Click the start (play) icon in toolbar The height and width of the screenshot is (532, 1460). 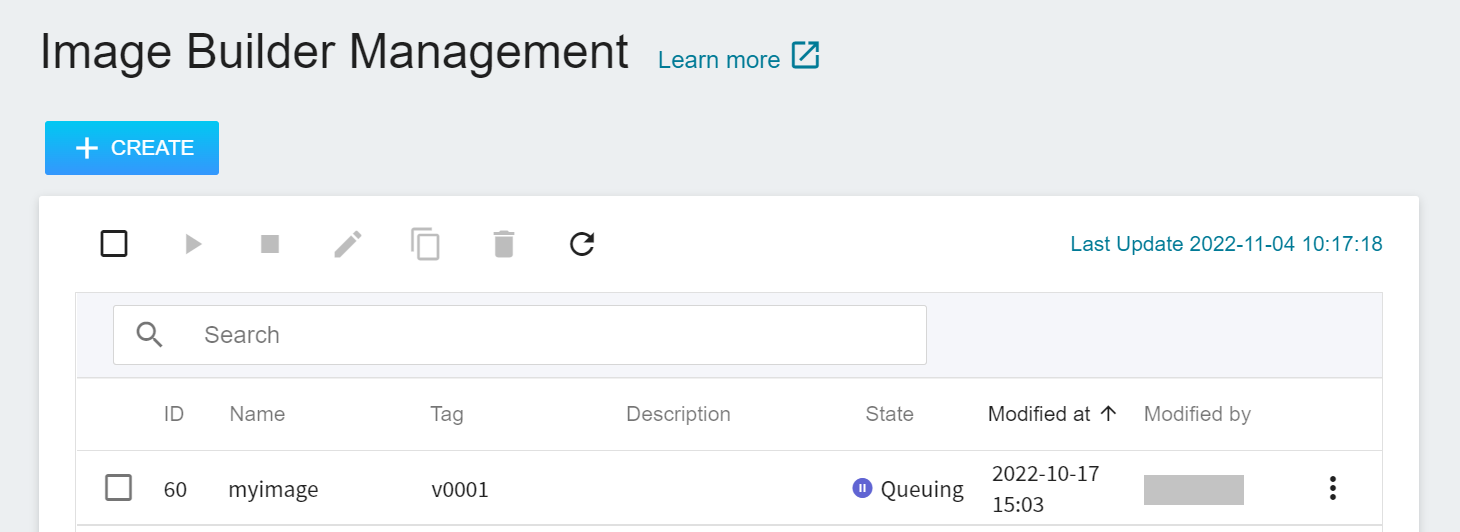pos(193,244)
